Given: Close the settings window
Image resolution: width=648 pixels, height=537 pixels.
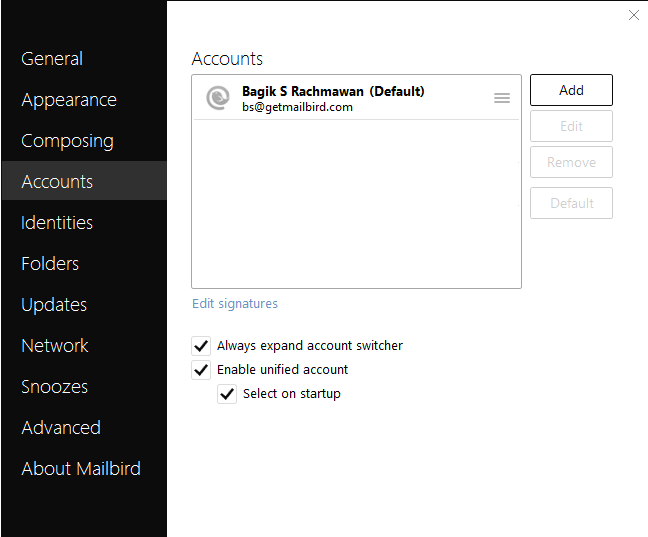Looking at the screenshot, I should (x=633, y=15).
